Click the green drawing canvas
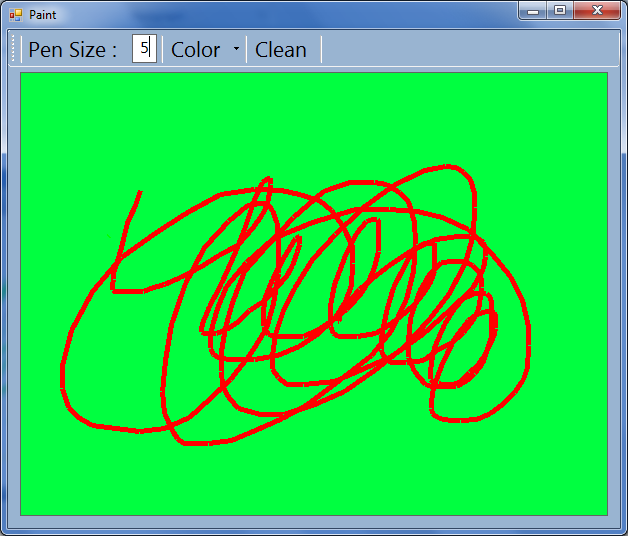 [x=314, y=294]
